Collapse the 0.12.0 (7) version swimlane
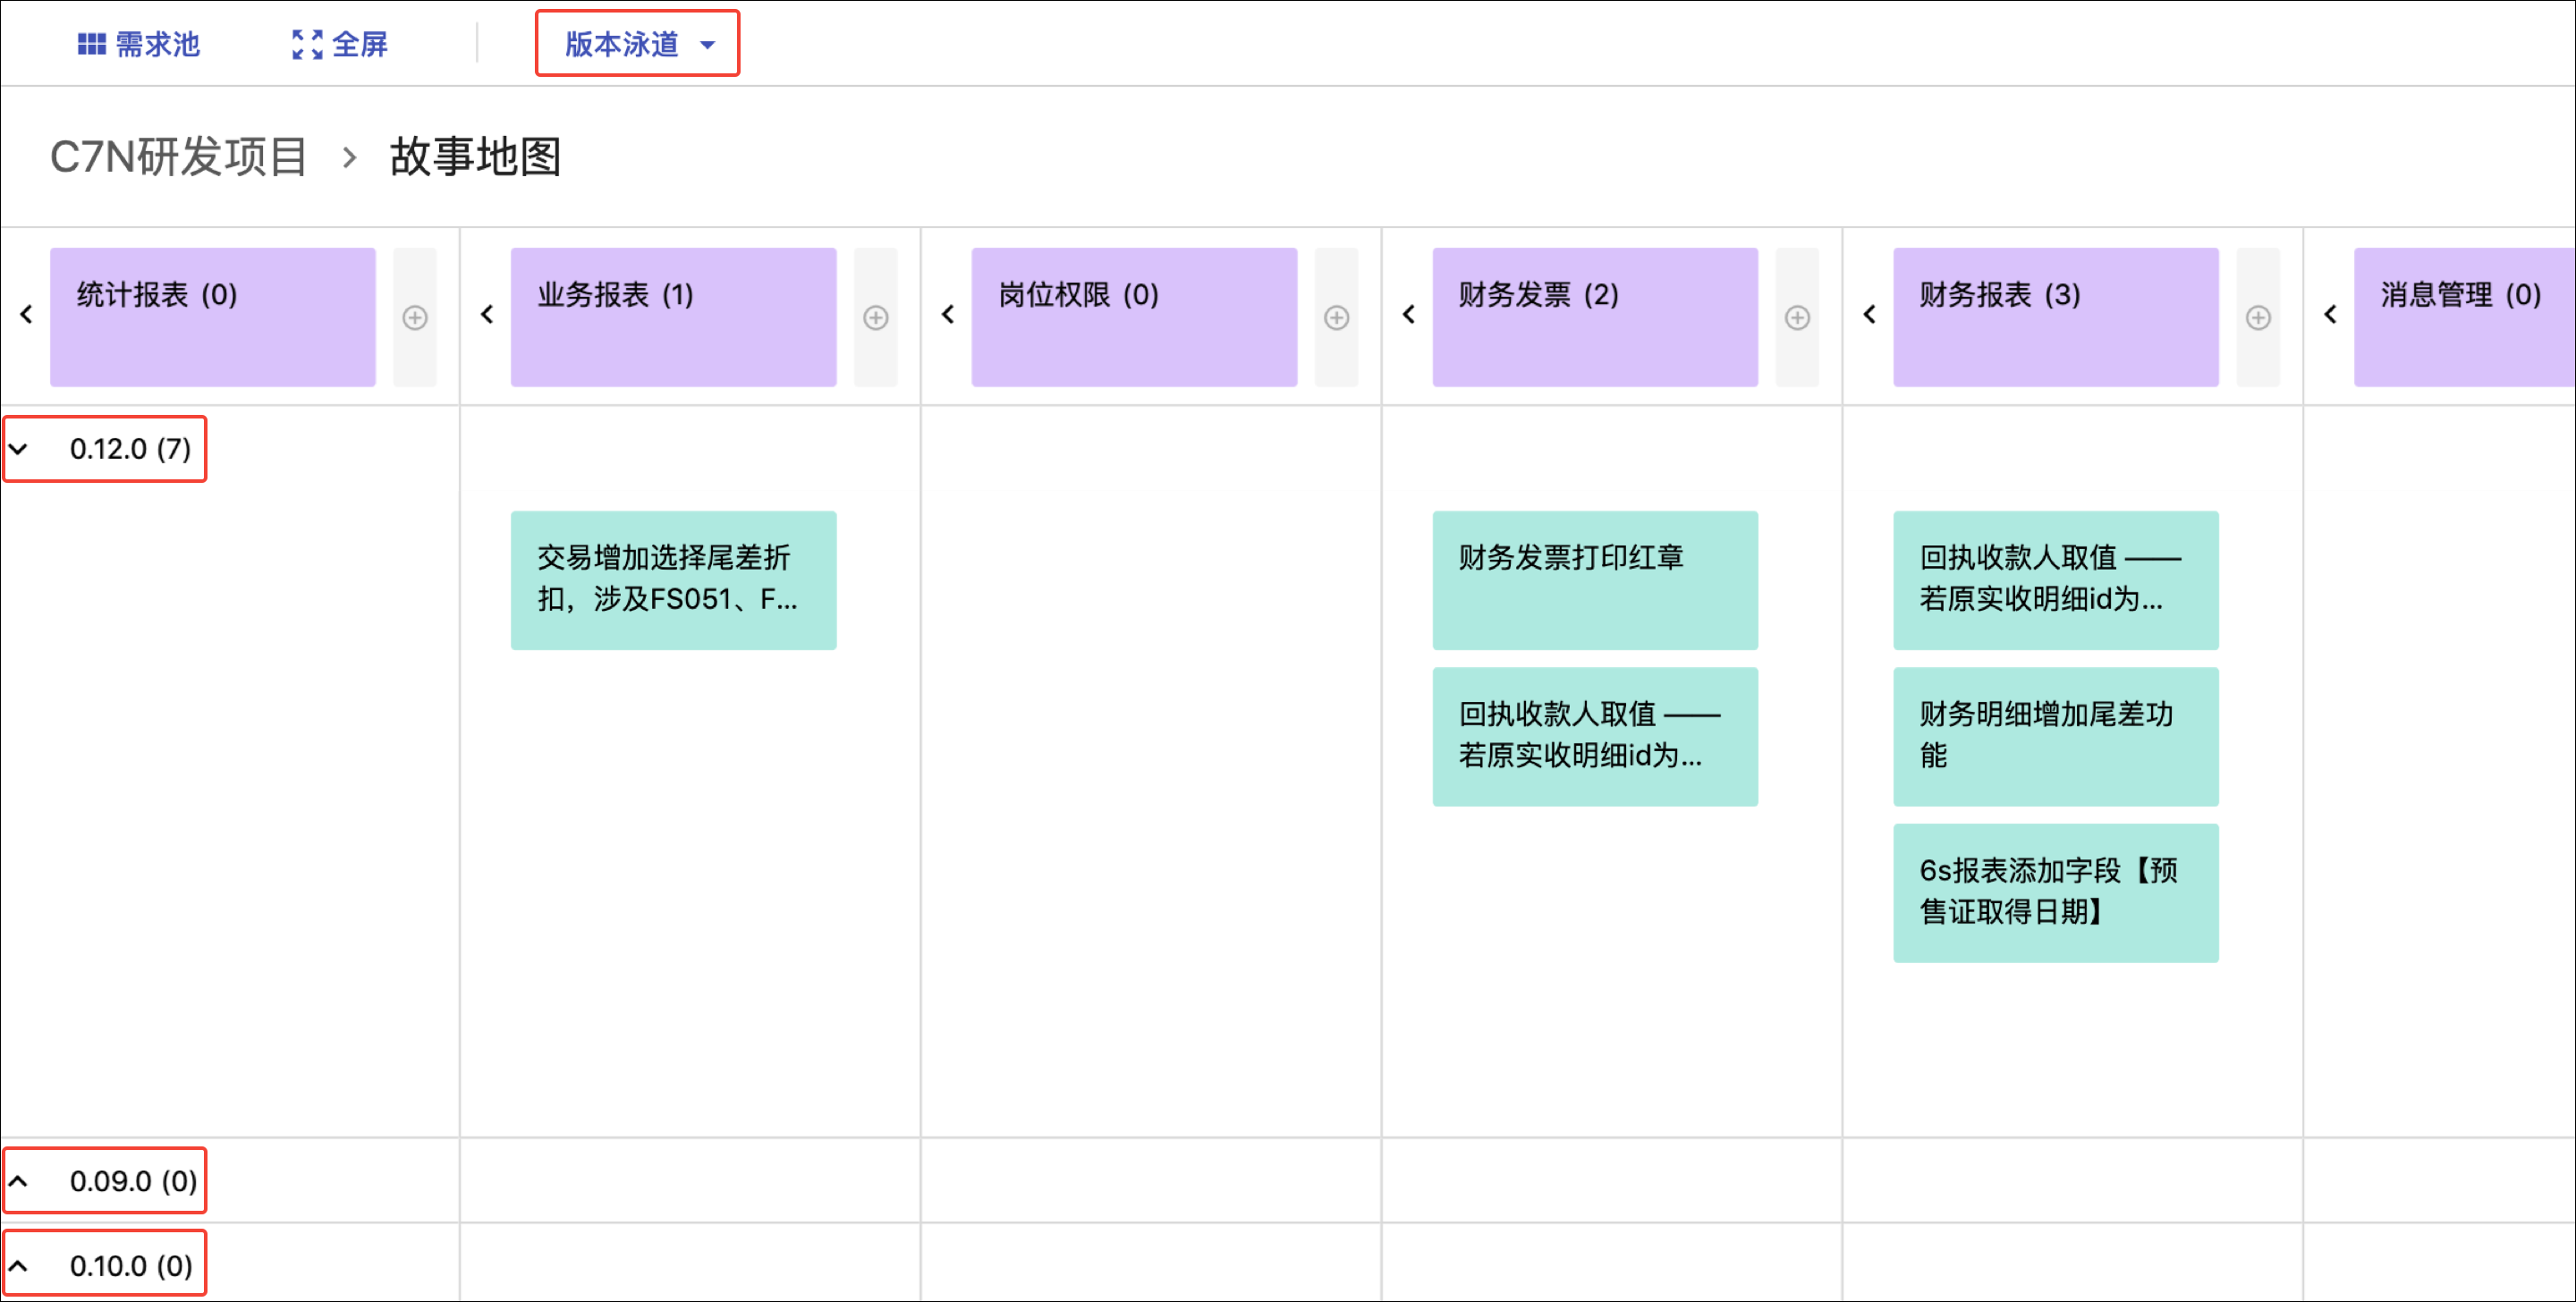Screen dimensions: 2576x1302 pyautogui.click(x=18, y=449)
